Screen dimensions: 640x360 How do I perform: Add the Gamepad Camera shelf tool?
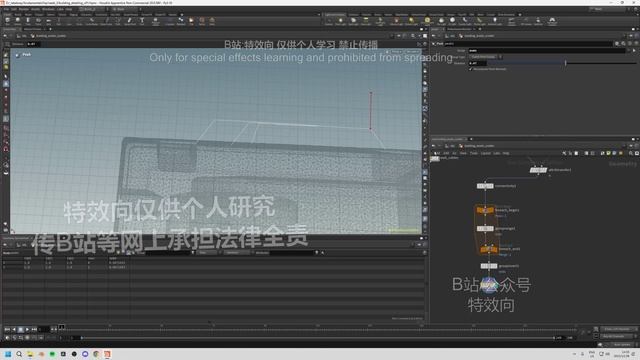(x=552, y=21)
